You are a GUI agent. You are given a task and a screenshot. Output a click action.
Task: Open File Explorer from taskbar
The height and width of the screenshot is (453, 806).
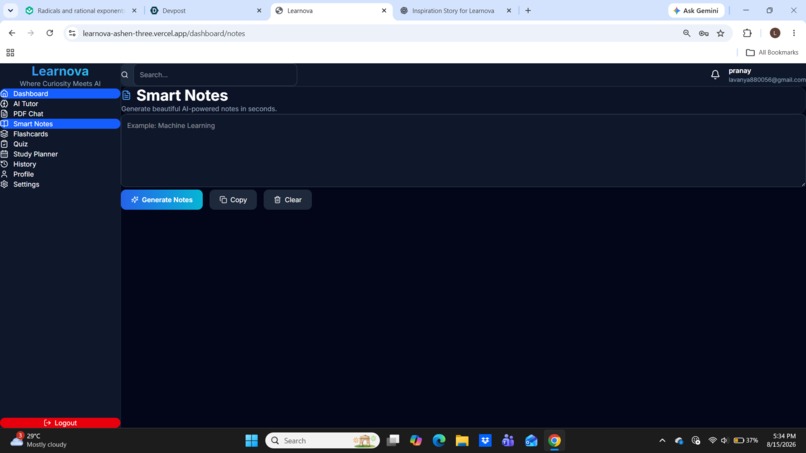pyautogui.click(x=462, y=441)
